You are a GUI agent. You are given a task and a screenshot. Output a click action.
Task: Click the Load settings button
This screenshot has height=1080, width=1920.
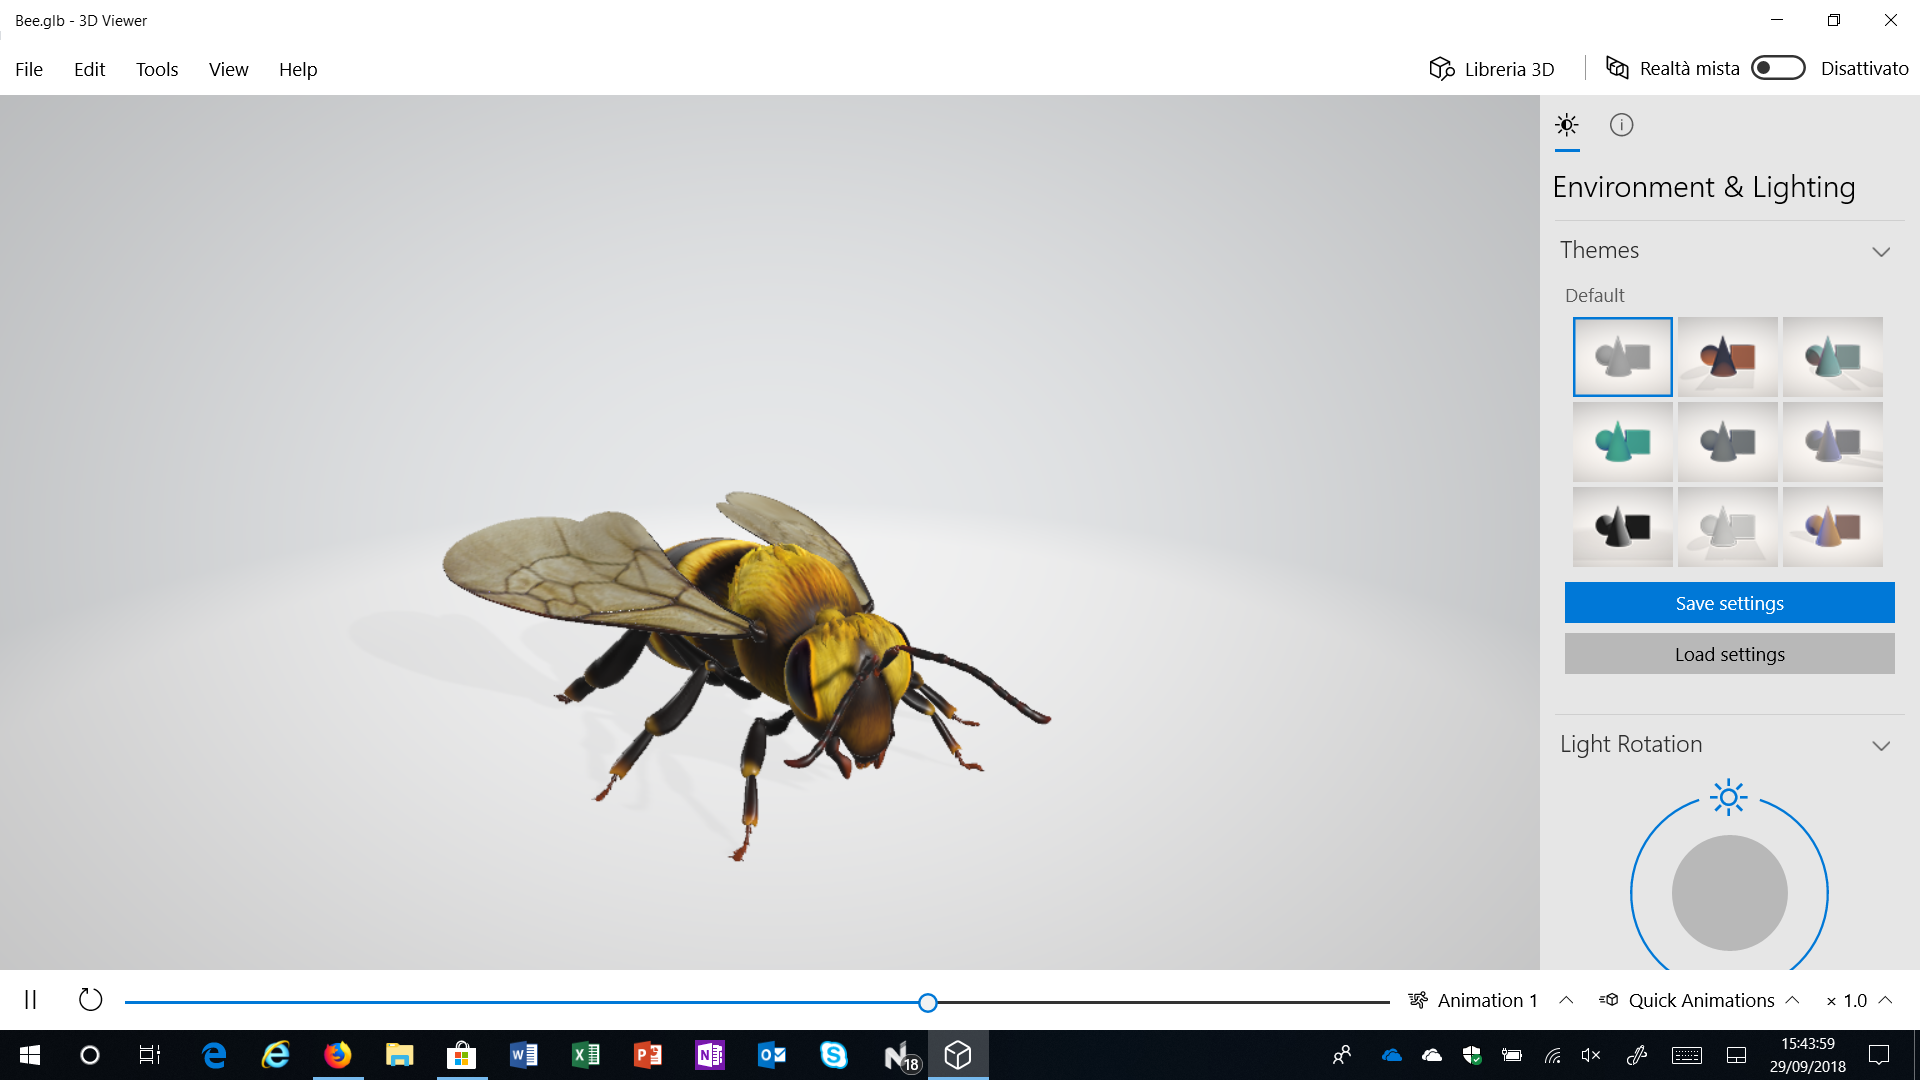1729,654
